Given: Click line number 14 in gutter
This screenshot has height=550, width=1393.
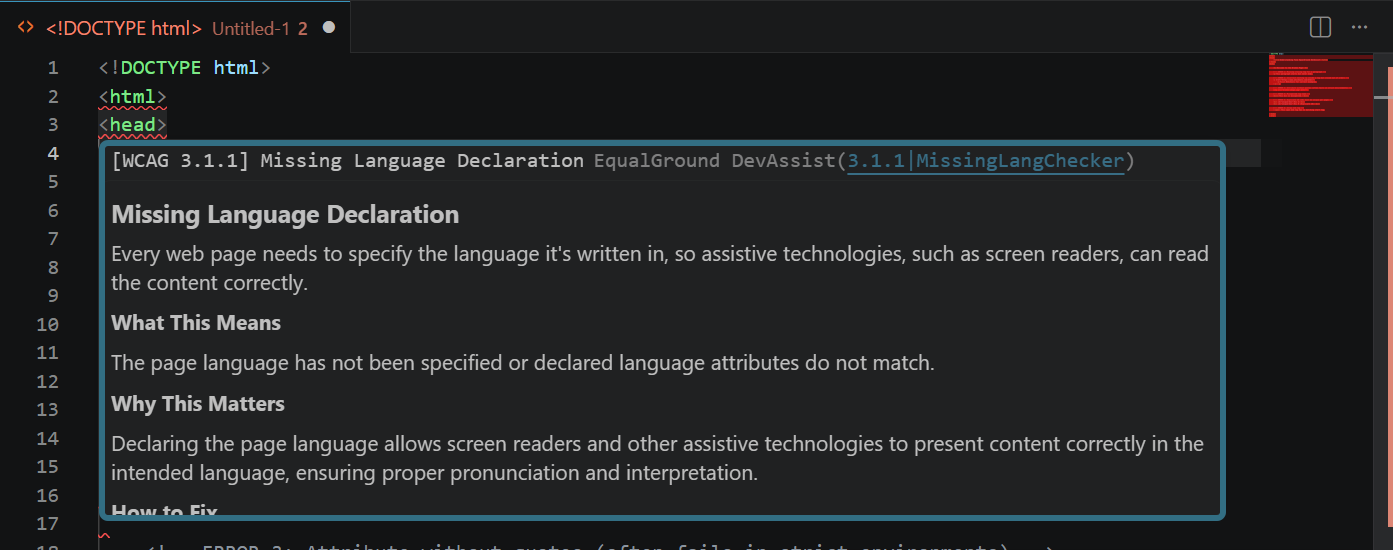Looking at the screenshot, I should pyautogui.click(x=47, y=439).
